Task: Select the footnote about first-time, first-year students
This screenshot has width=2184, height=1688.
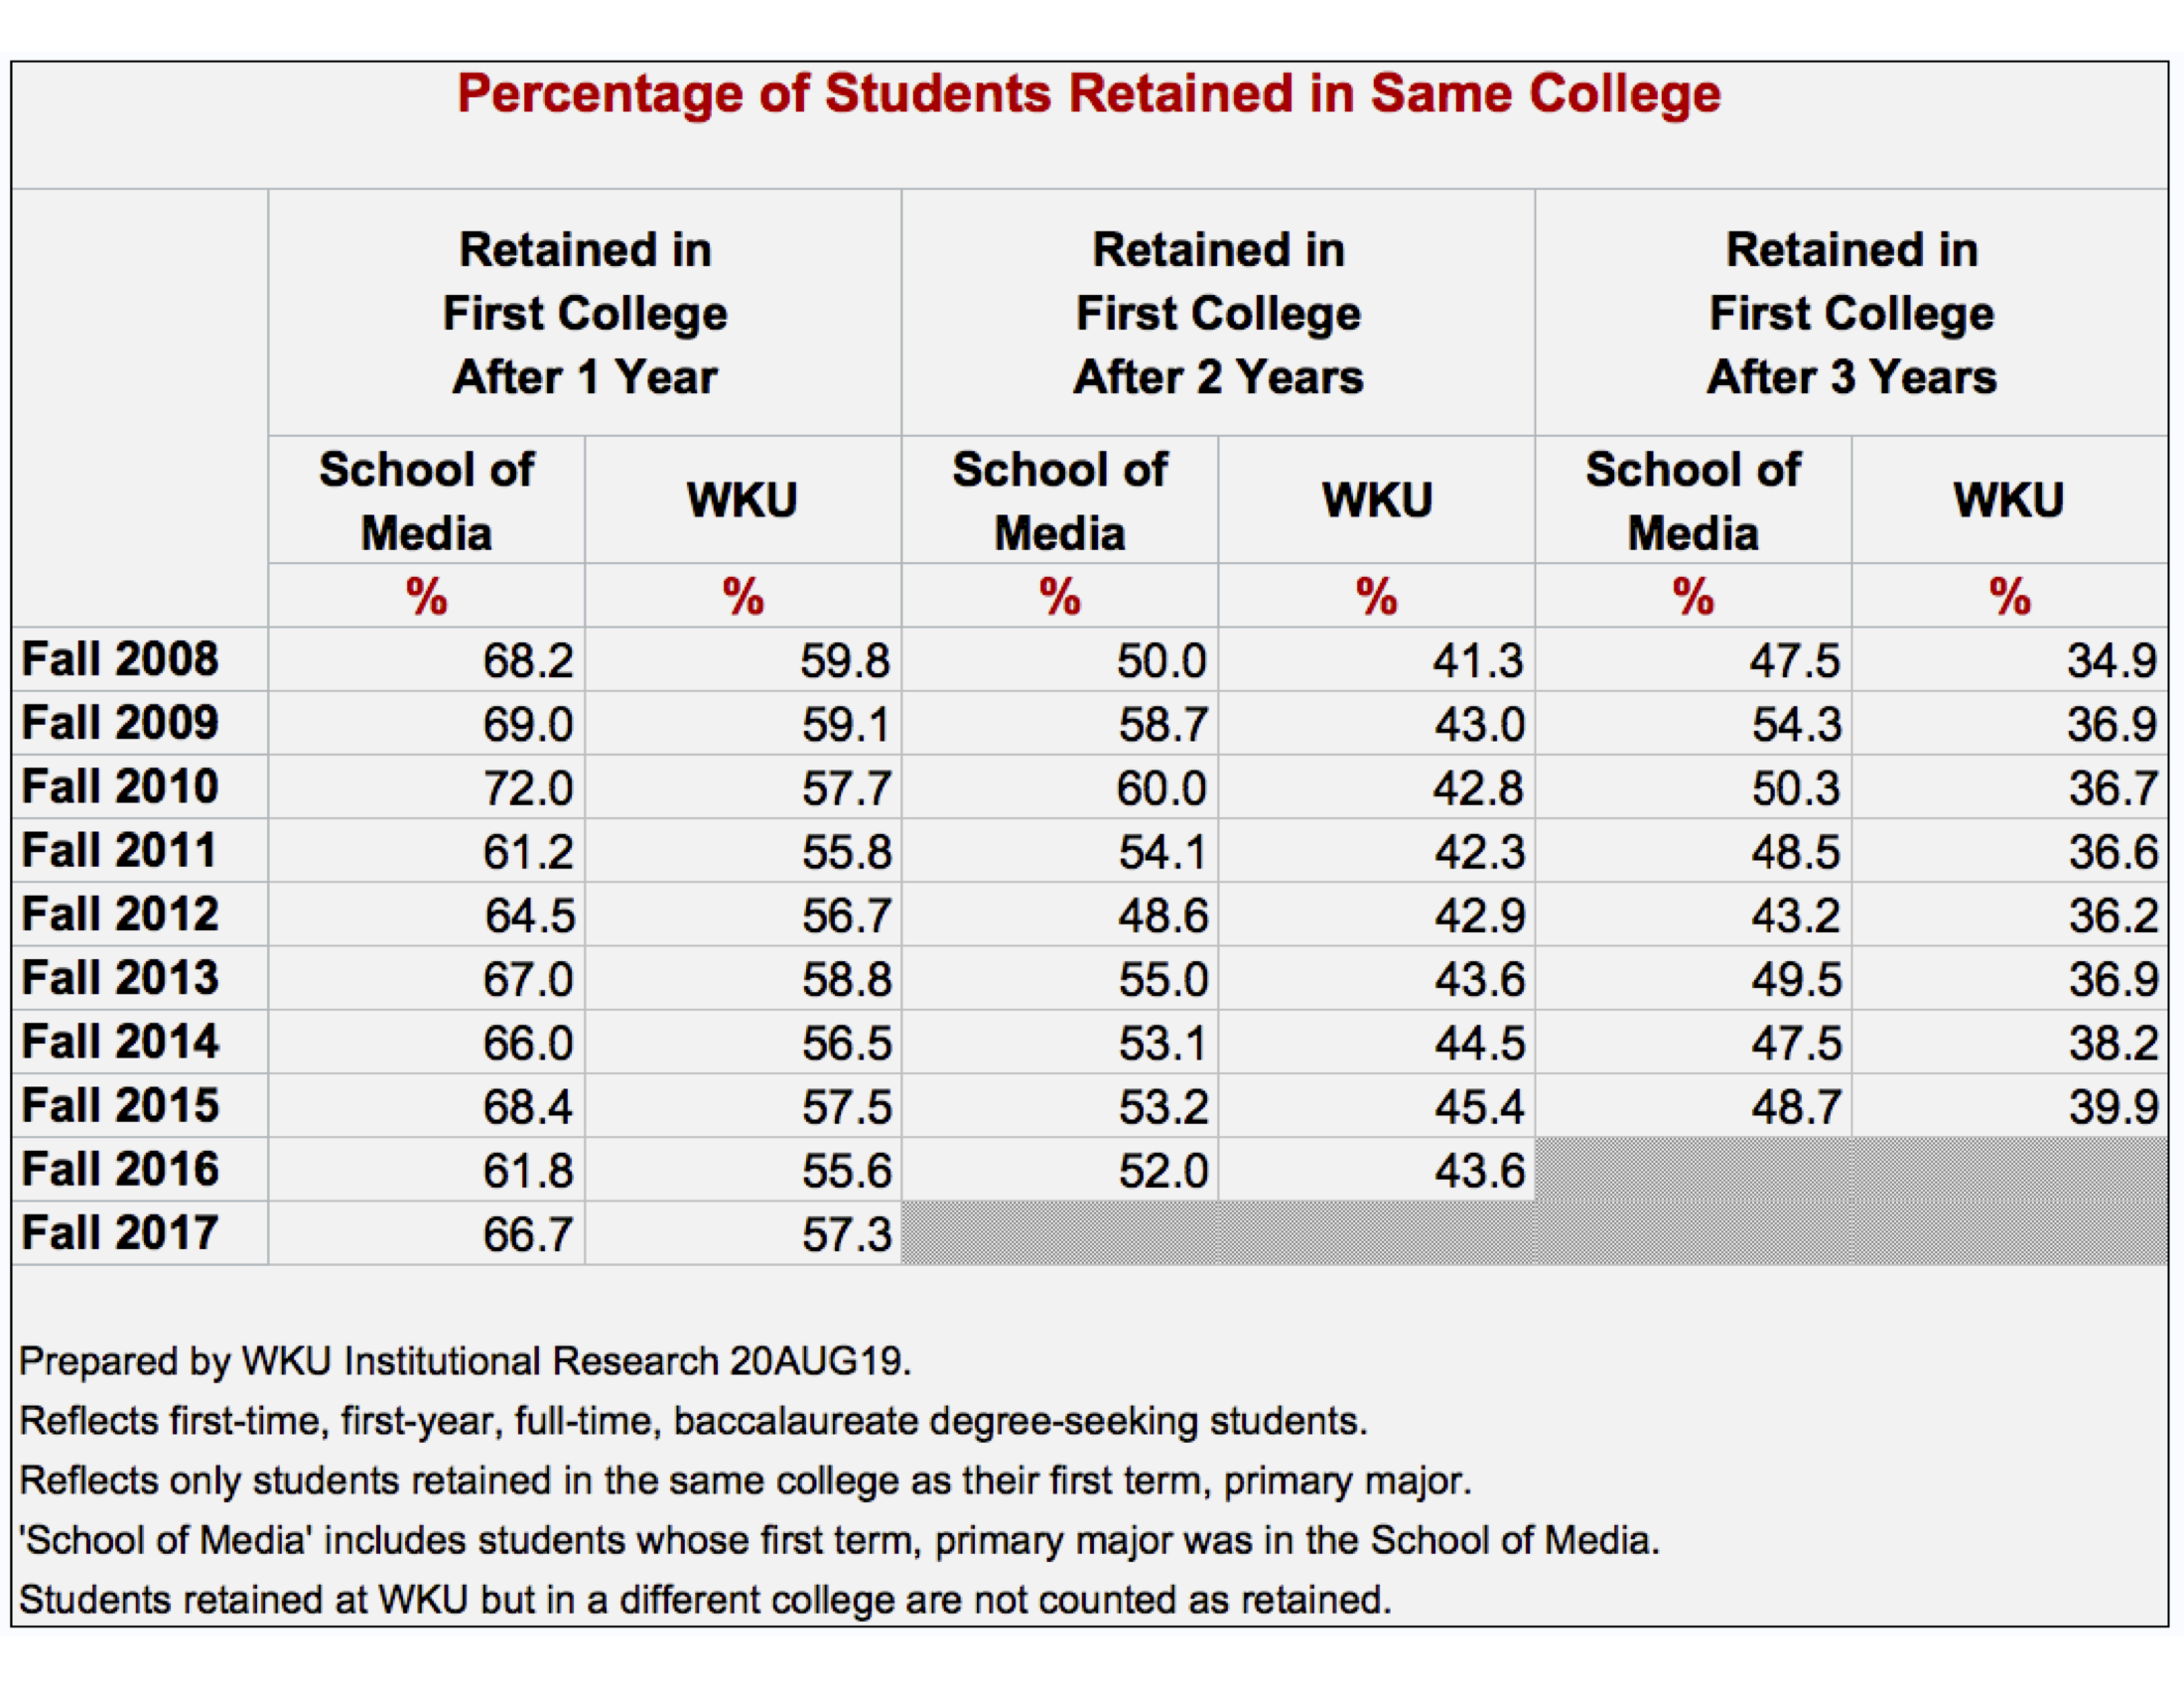Action: click(x=692, y=1421)
